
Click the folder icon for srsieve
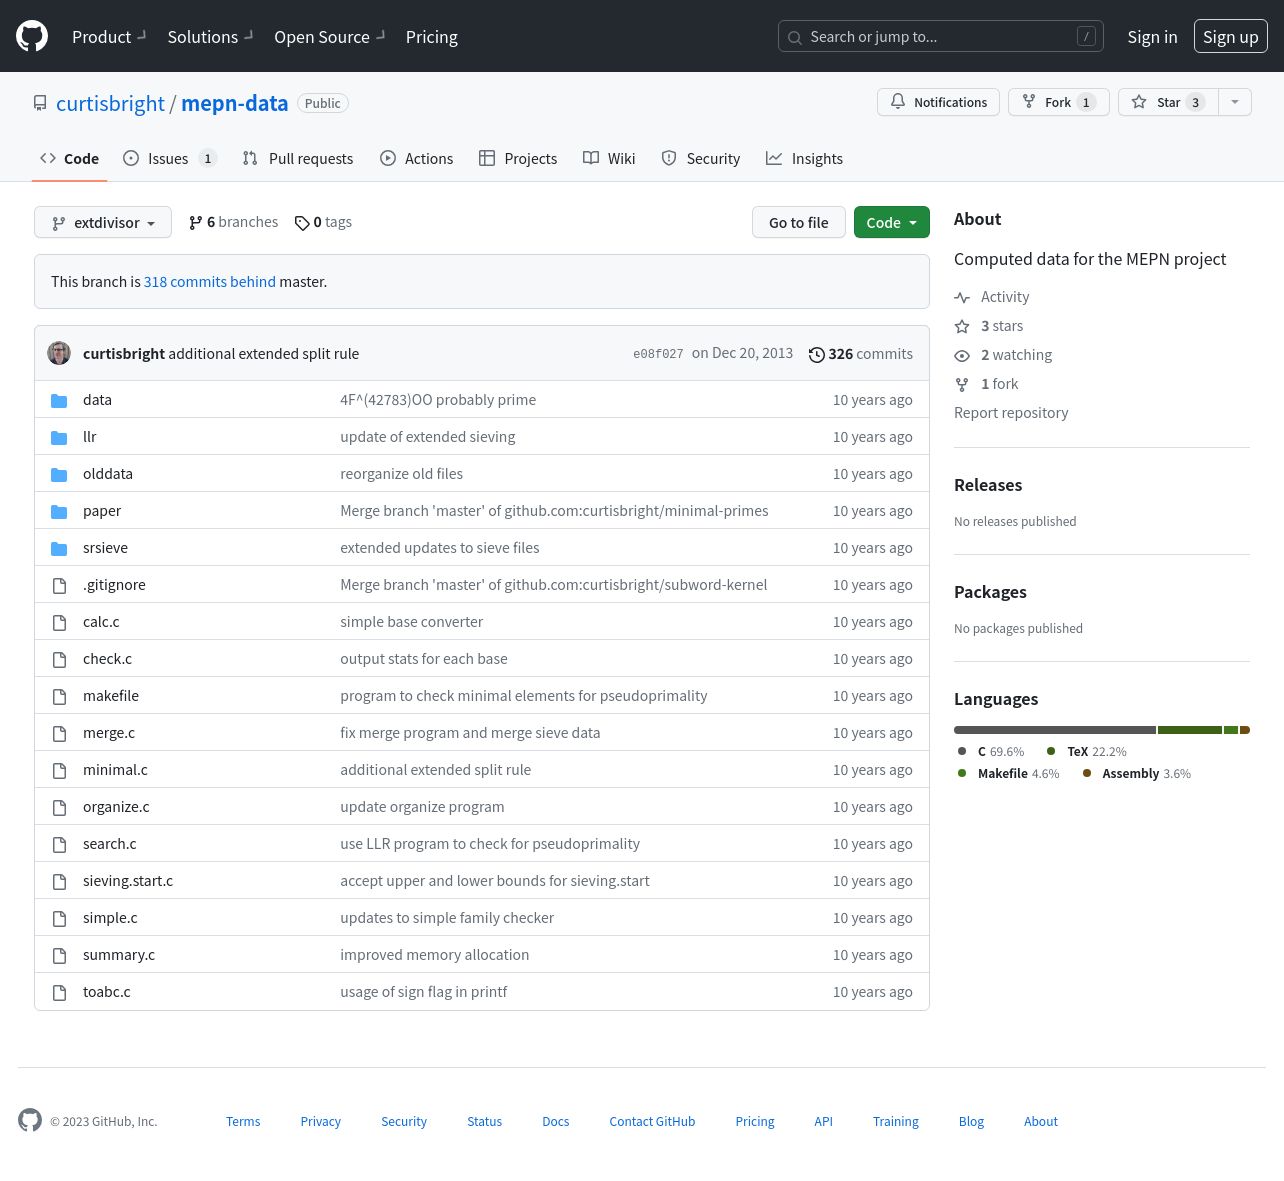[x=59, y=548]
